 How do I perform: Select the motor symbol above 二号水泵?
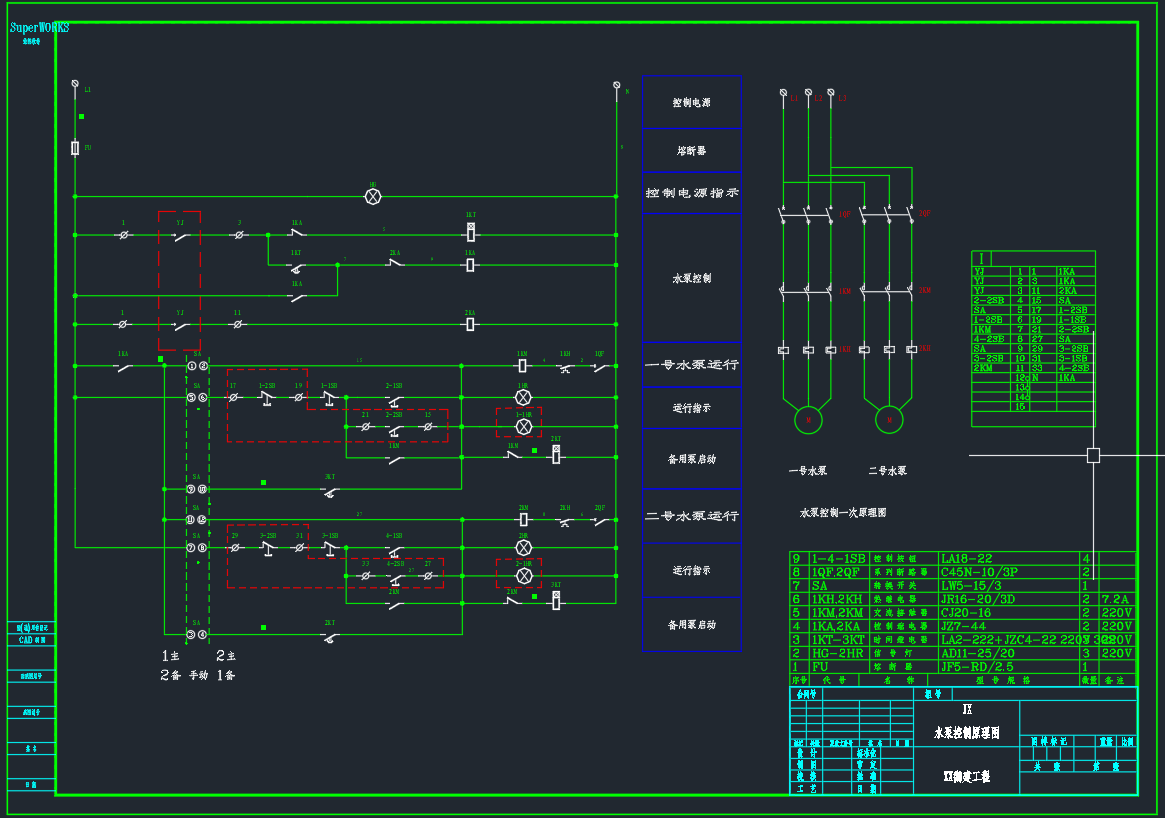(889, 421)
